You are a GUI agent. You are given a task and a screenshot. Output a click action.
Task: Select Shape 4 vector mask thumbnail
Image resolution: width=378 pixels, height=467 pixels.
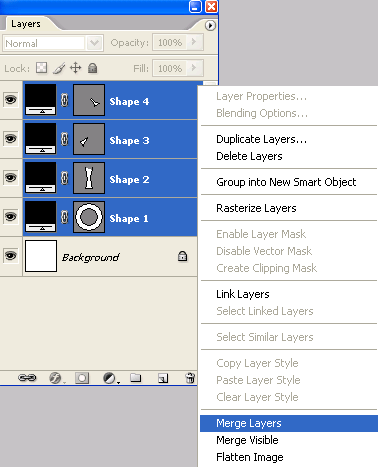[89, 100]
